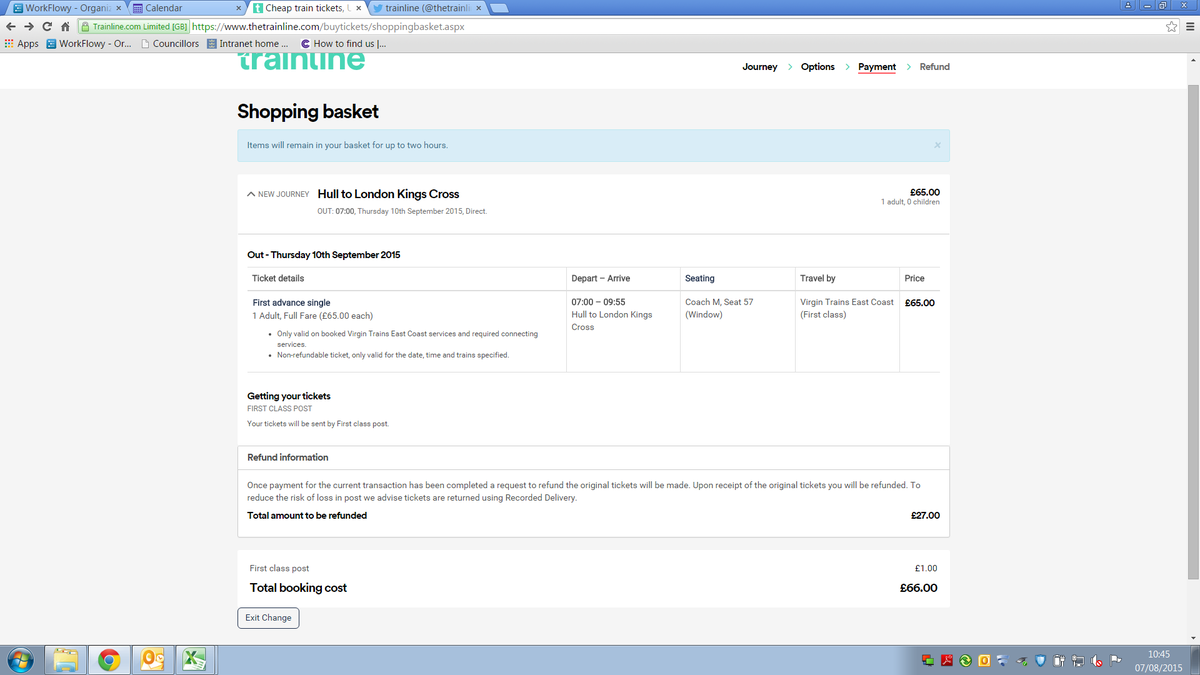Collapse the New Journey chevron

point(251,194)
